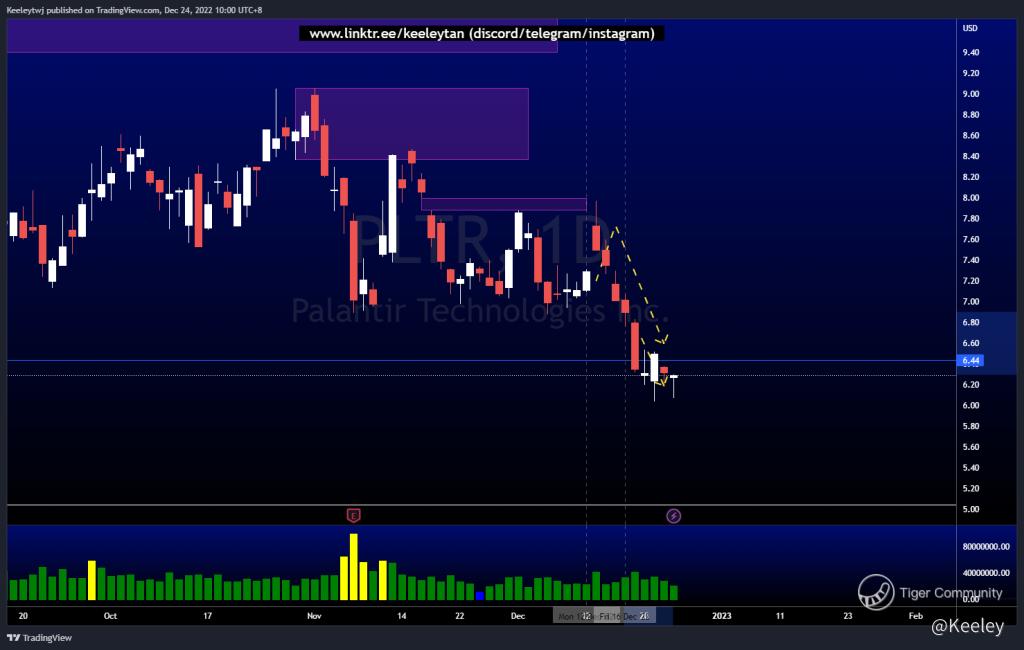Select the 7.00 price axis label
This screenshot has width=1024, height=650.
(970, 302)
